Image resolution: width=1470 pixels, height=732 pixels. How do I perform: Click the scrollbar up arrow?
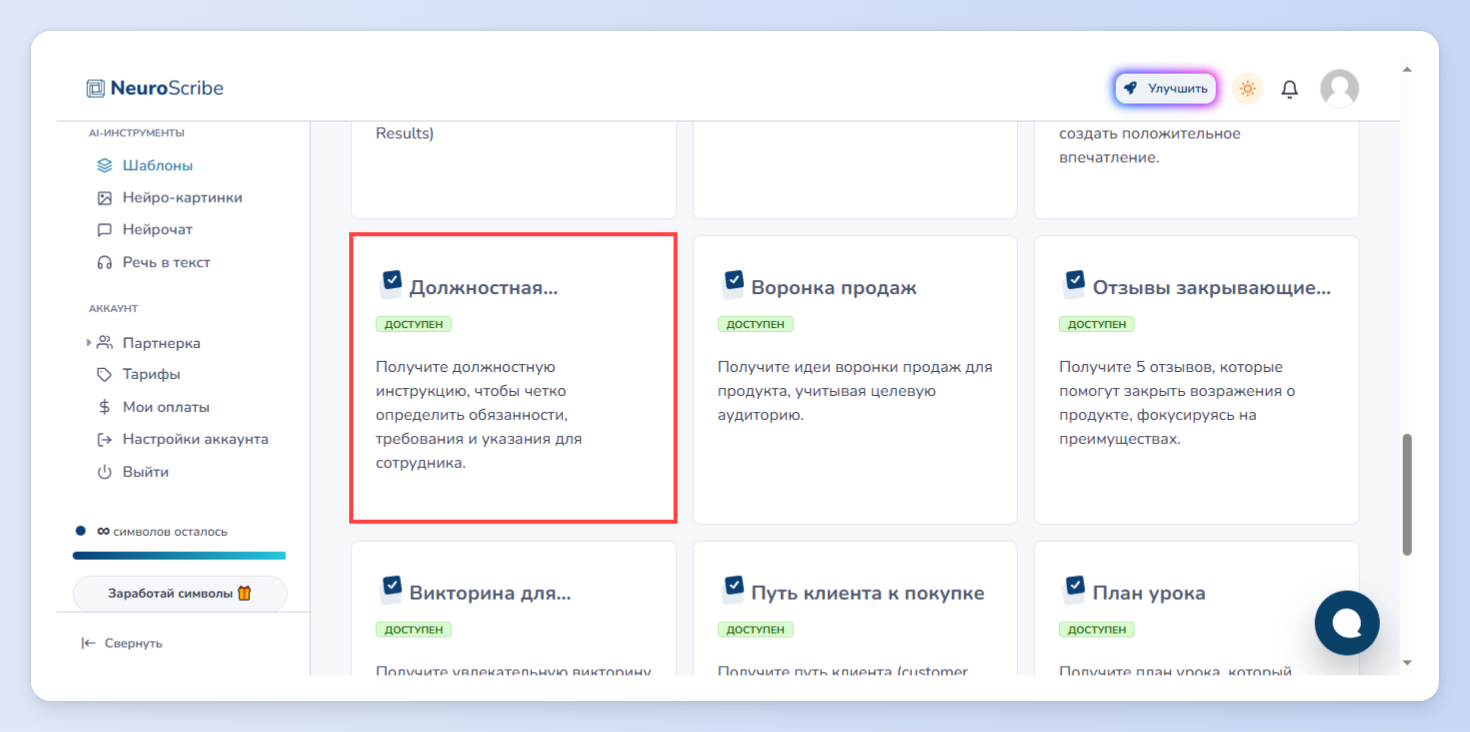point(1407,70)
